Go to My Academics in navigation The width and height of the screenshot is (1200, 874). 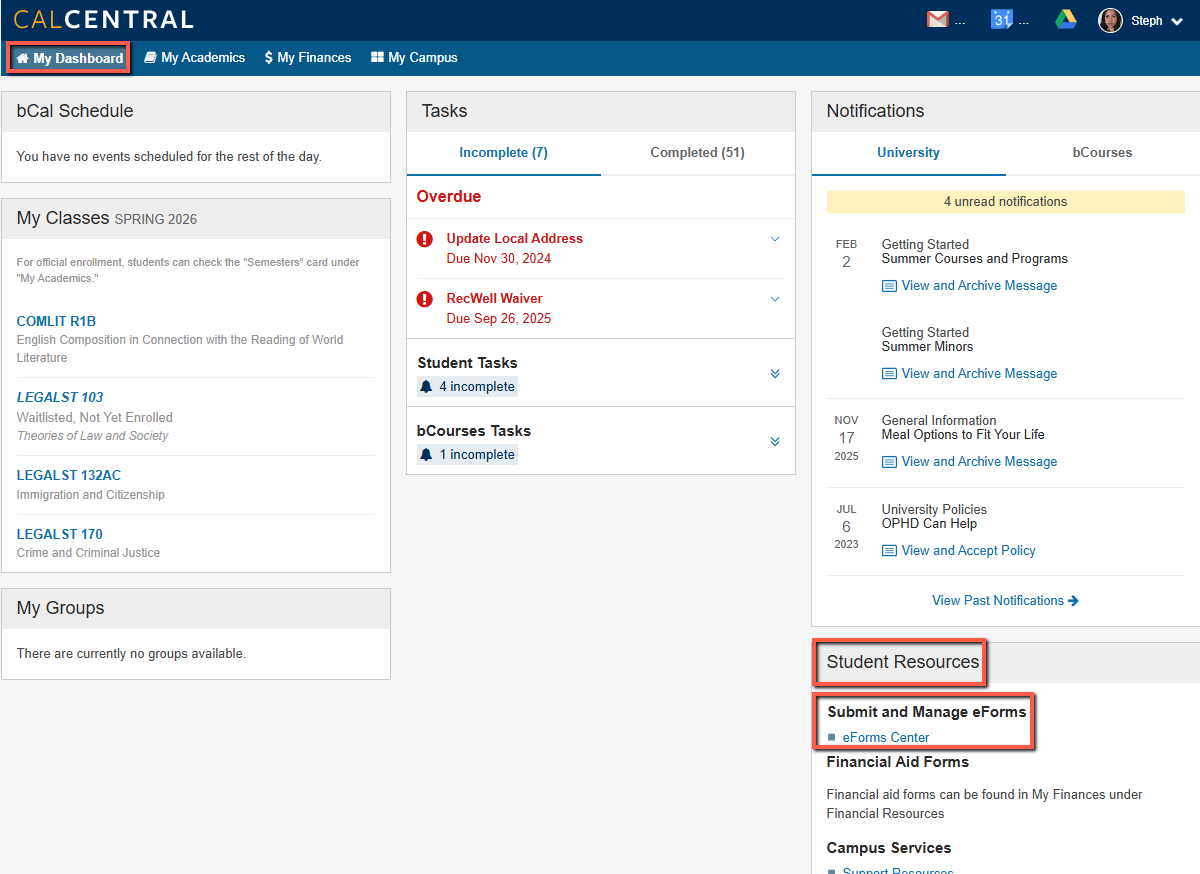click(x=195, y=58)
